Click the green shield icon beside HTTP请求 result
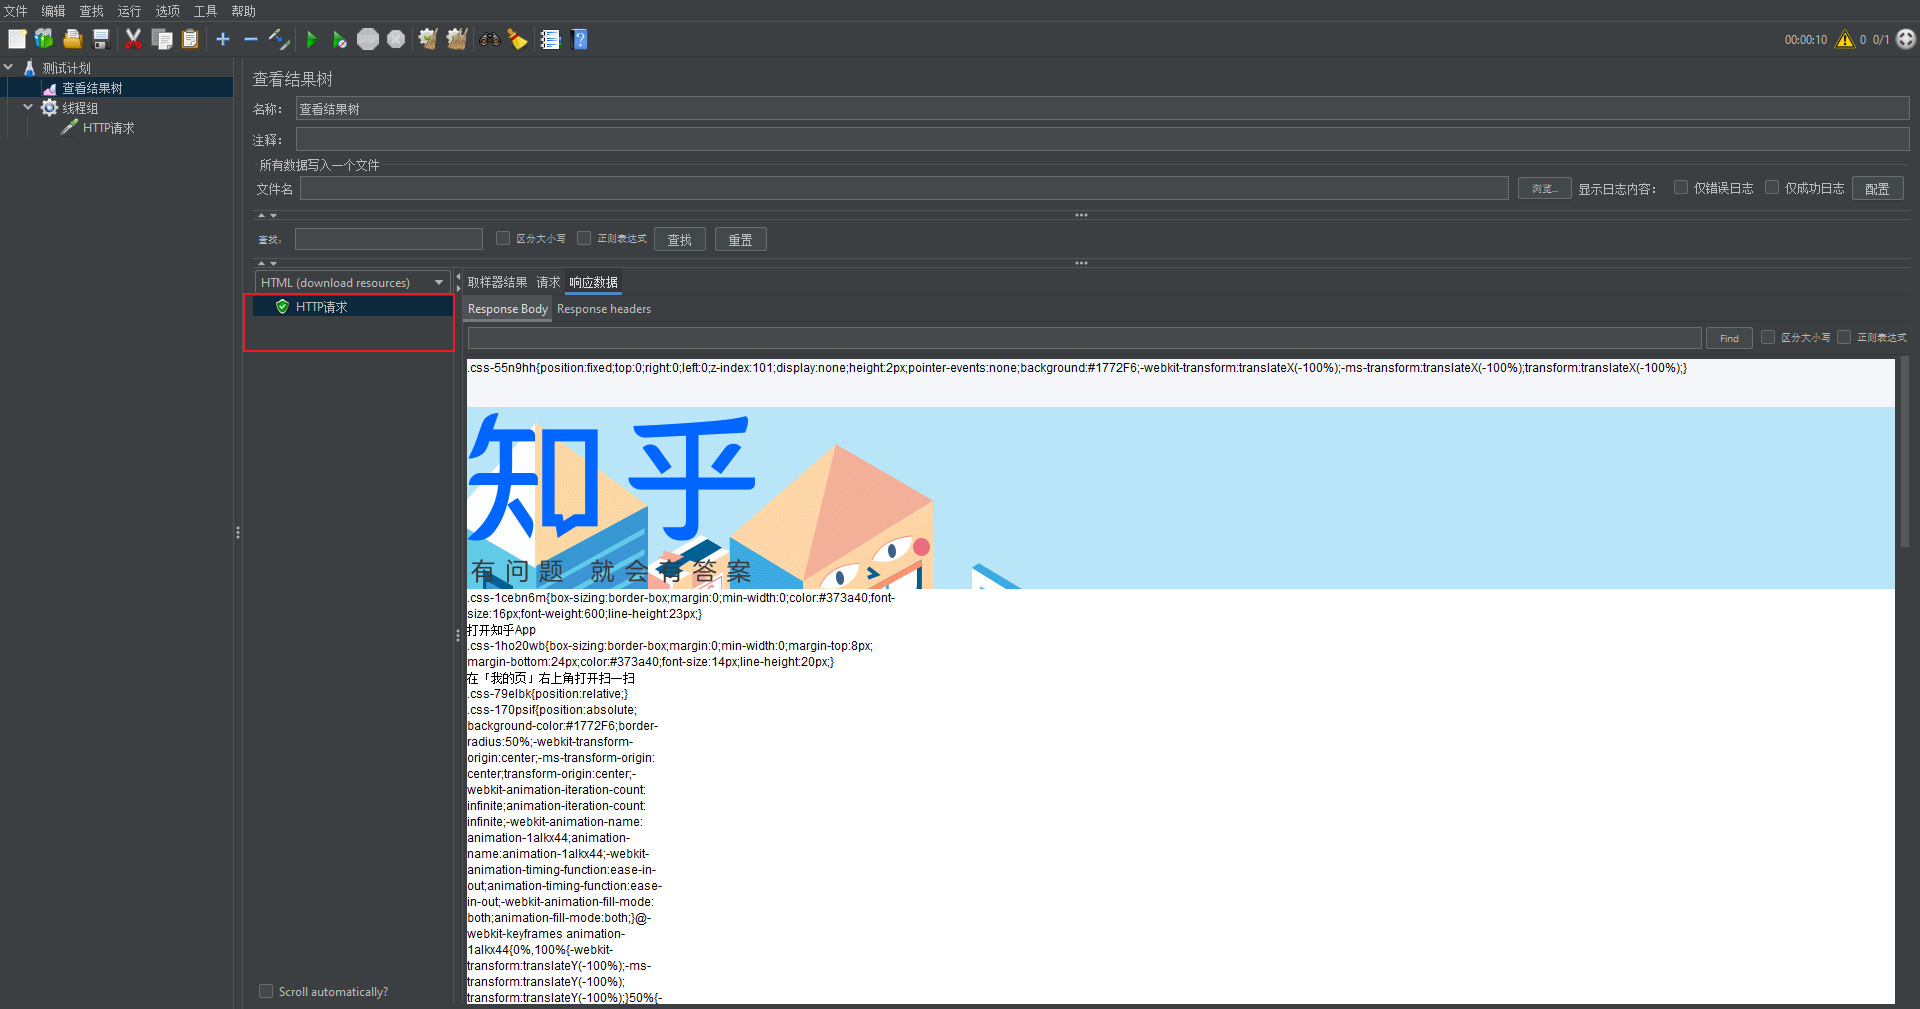 [282, 306]
